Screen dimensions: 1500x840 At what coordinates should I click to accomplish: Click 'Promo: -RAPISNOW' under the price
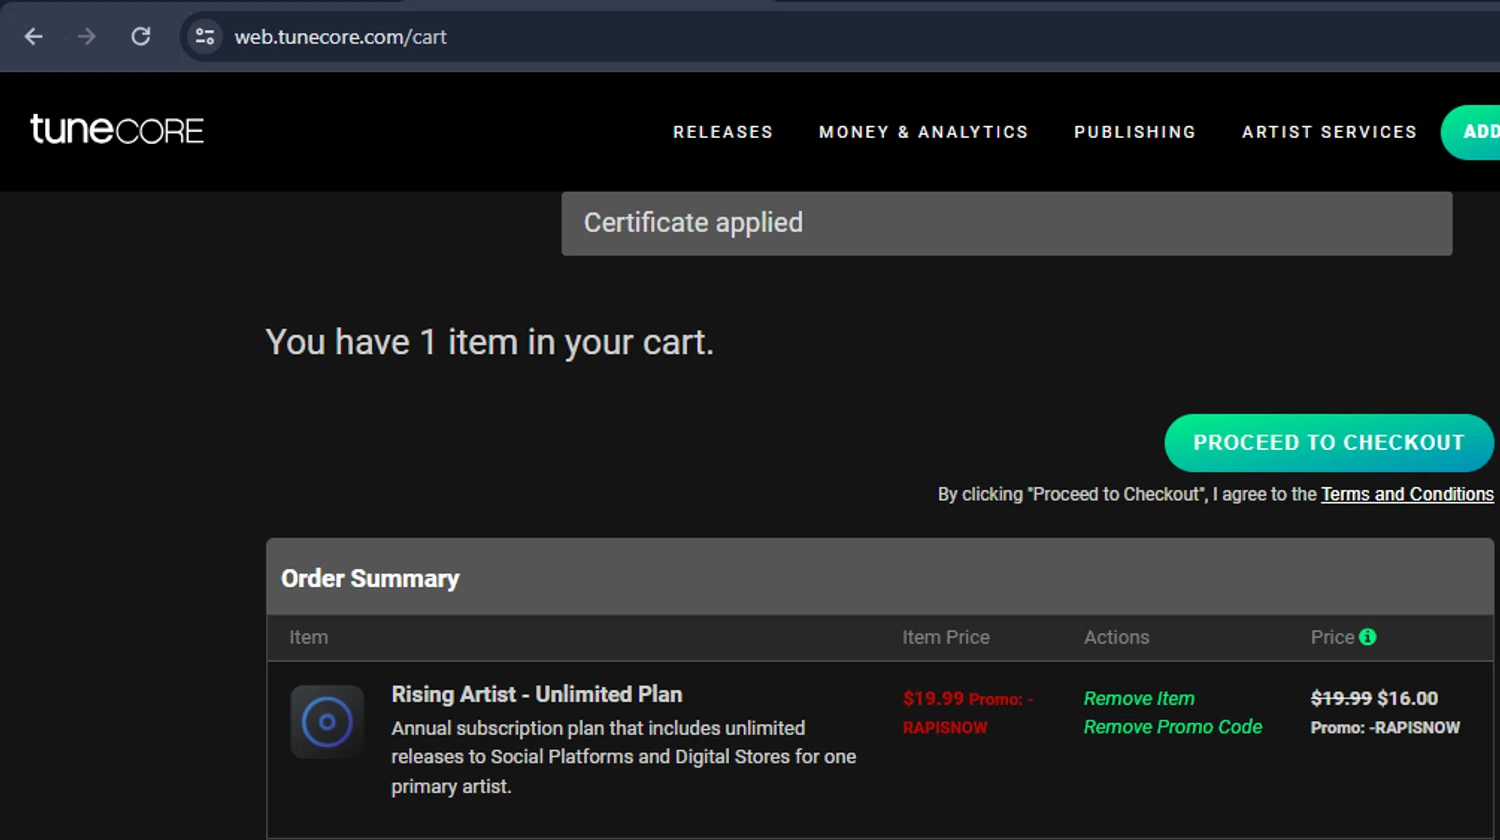point(1385,728)
